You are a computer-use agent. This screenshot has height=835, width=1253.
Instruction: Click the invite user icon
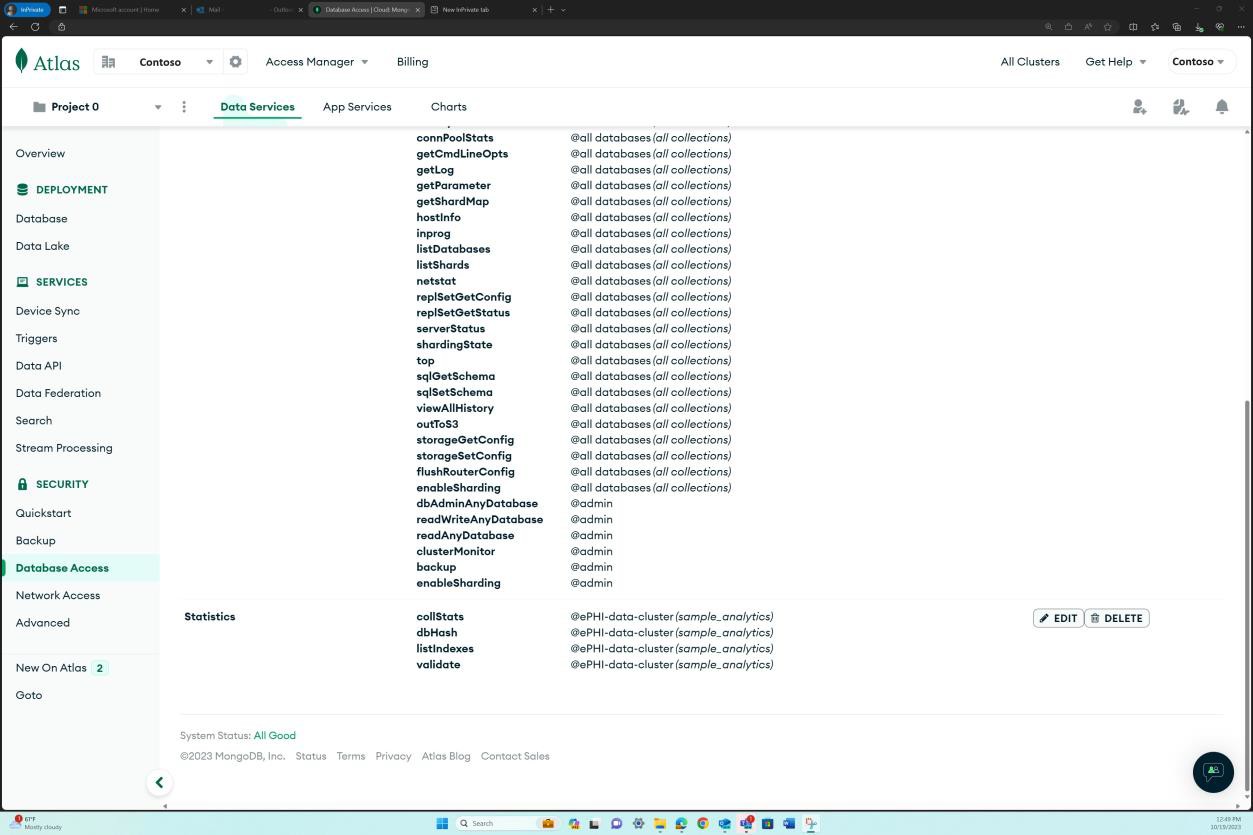click(x=1139, y=106)
